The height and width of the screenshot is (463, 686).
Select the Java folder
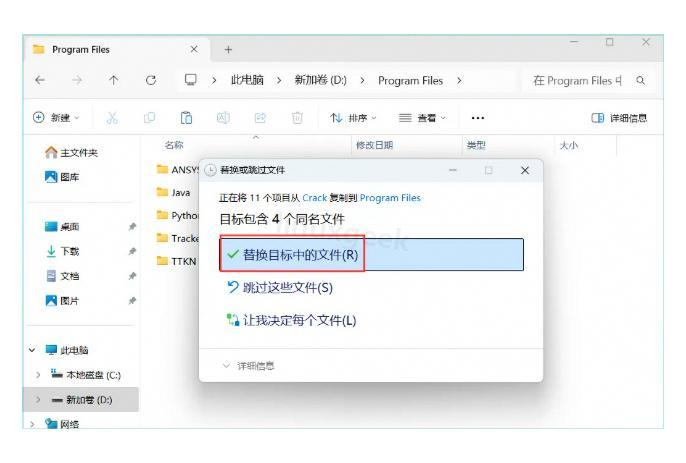(x=173, y=193)
